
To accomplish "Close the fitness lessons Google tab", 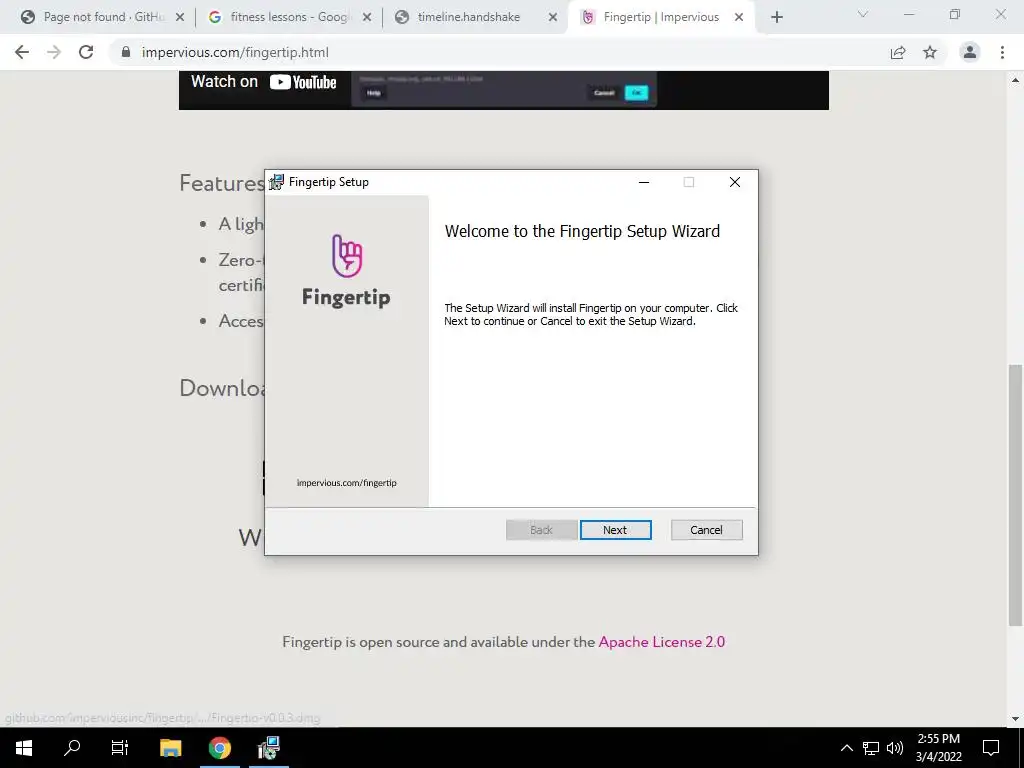I will (367, 18).
